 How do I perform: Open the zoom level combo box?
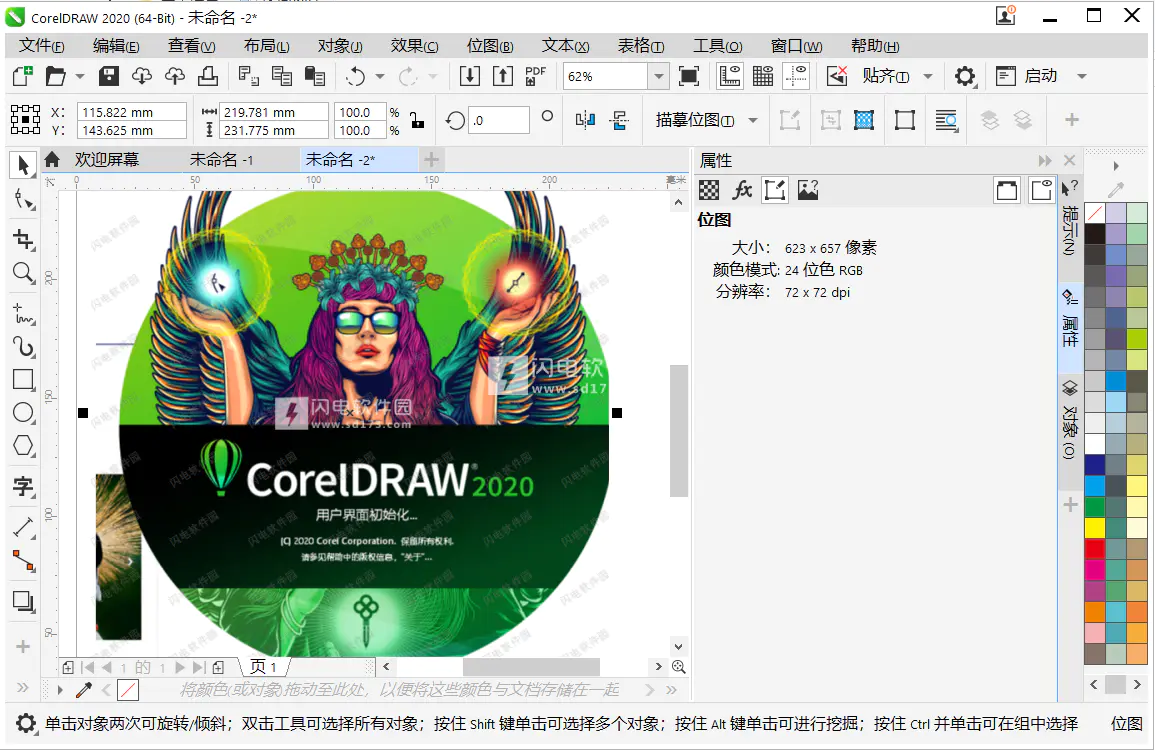tap(657, 75)
